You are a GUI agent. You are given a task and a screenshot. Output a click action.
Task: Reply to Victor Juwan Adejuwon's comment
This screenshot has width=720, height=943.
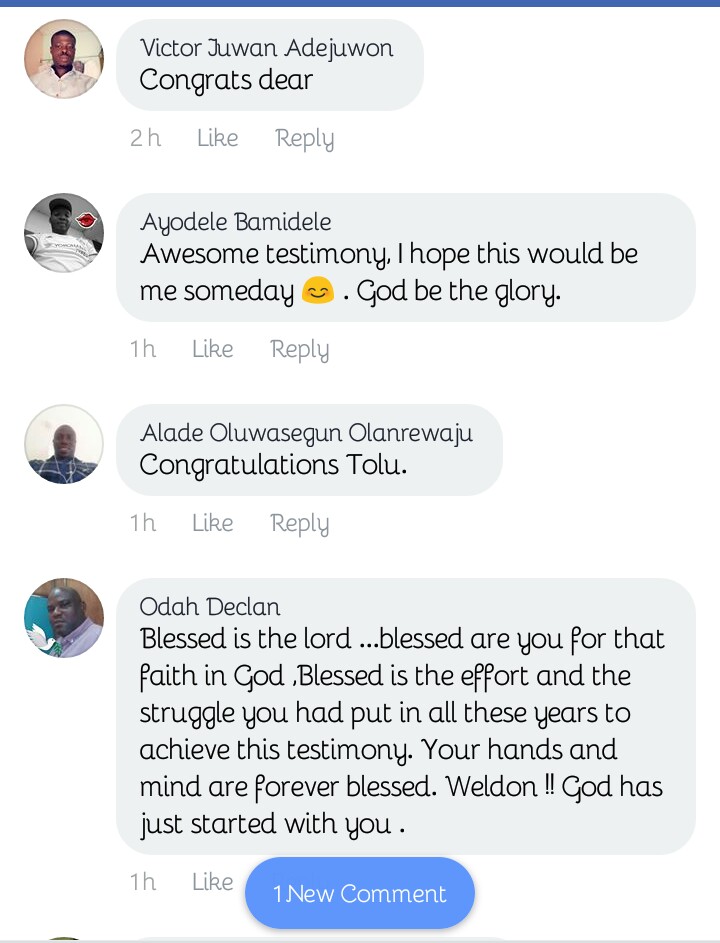coord(304,138)
